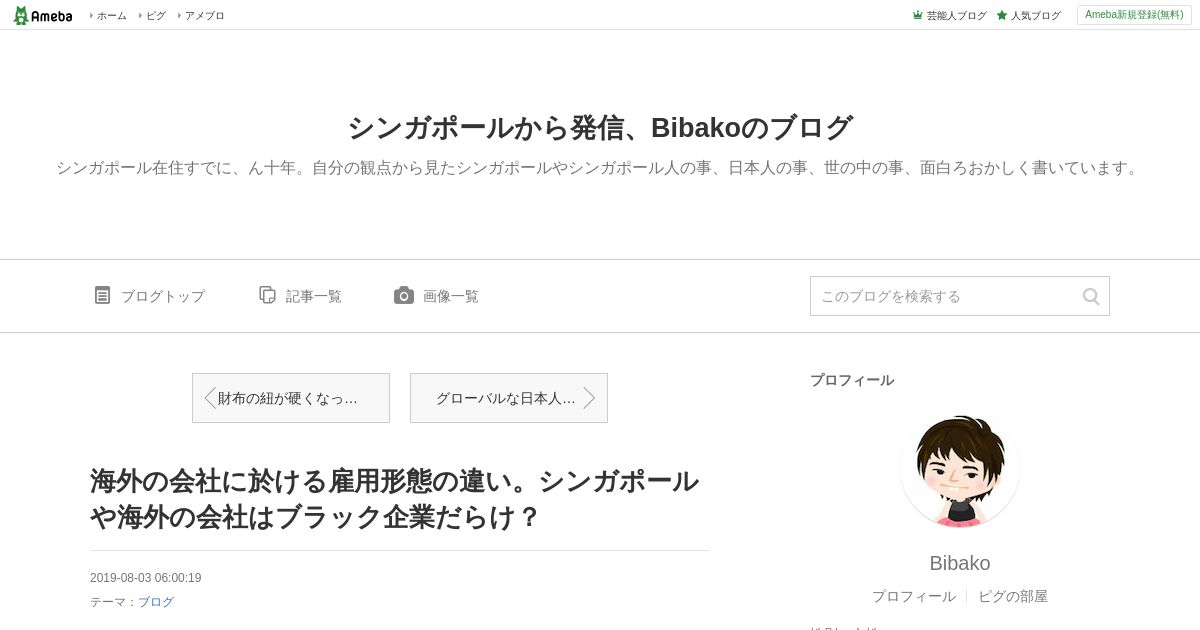1200x630 pixels.
Task: Click the 記事一覧 pages icon
Action: (x=267, y=295)
